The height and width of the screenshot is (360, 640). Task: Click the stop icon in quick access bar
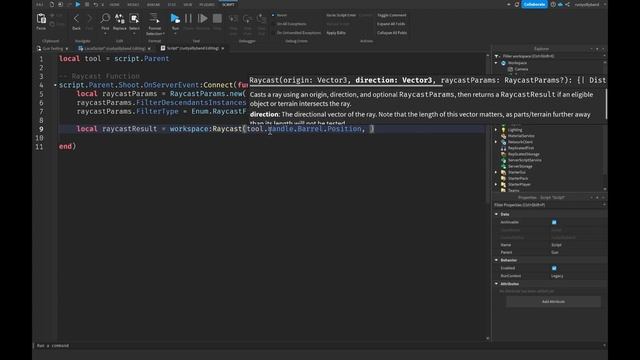[87, 4]
